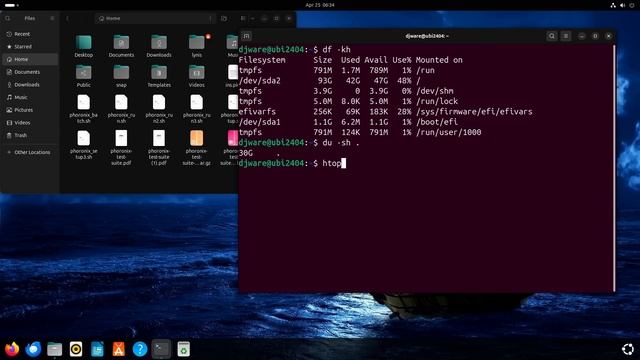Screen dimensions: 640x360
Task: Click the 'htop' command text
Action: [x=331, y=163]
